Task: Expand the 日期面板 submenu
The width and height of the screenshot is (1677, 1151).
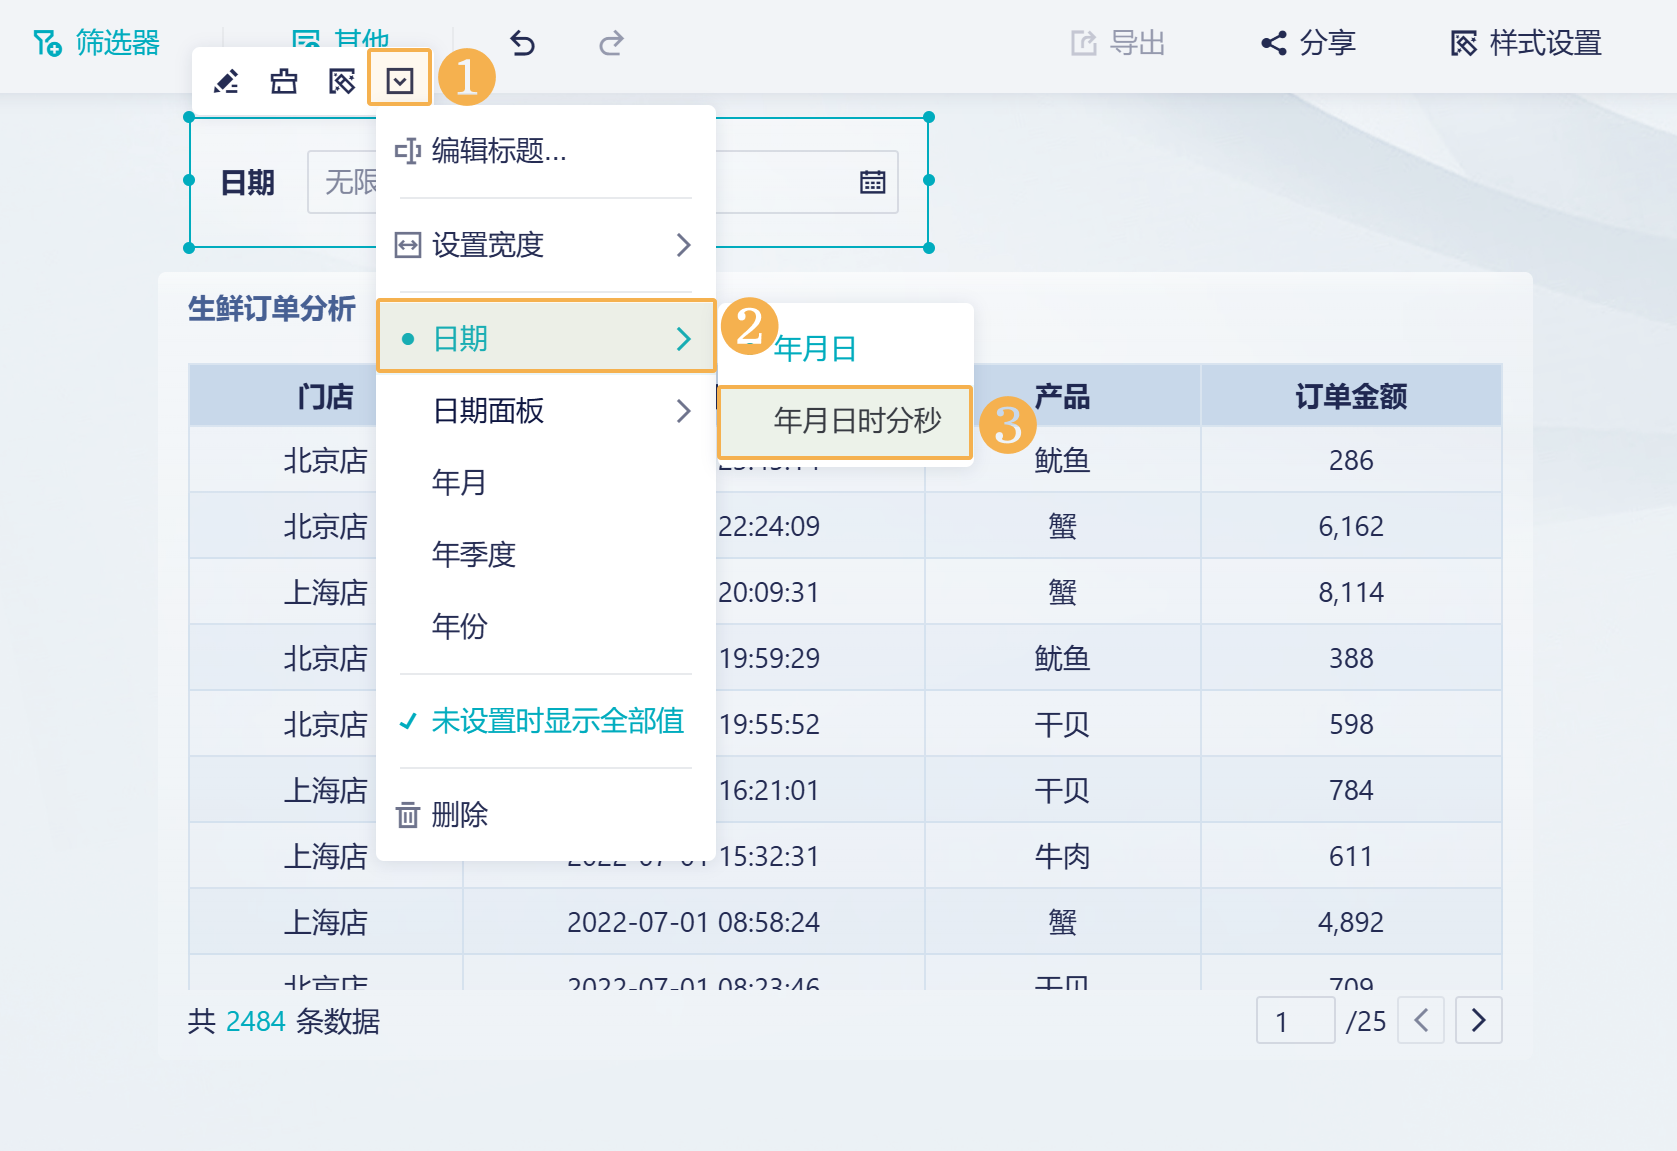Action: [546, 411]
